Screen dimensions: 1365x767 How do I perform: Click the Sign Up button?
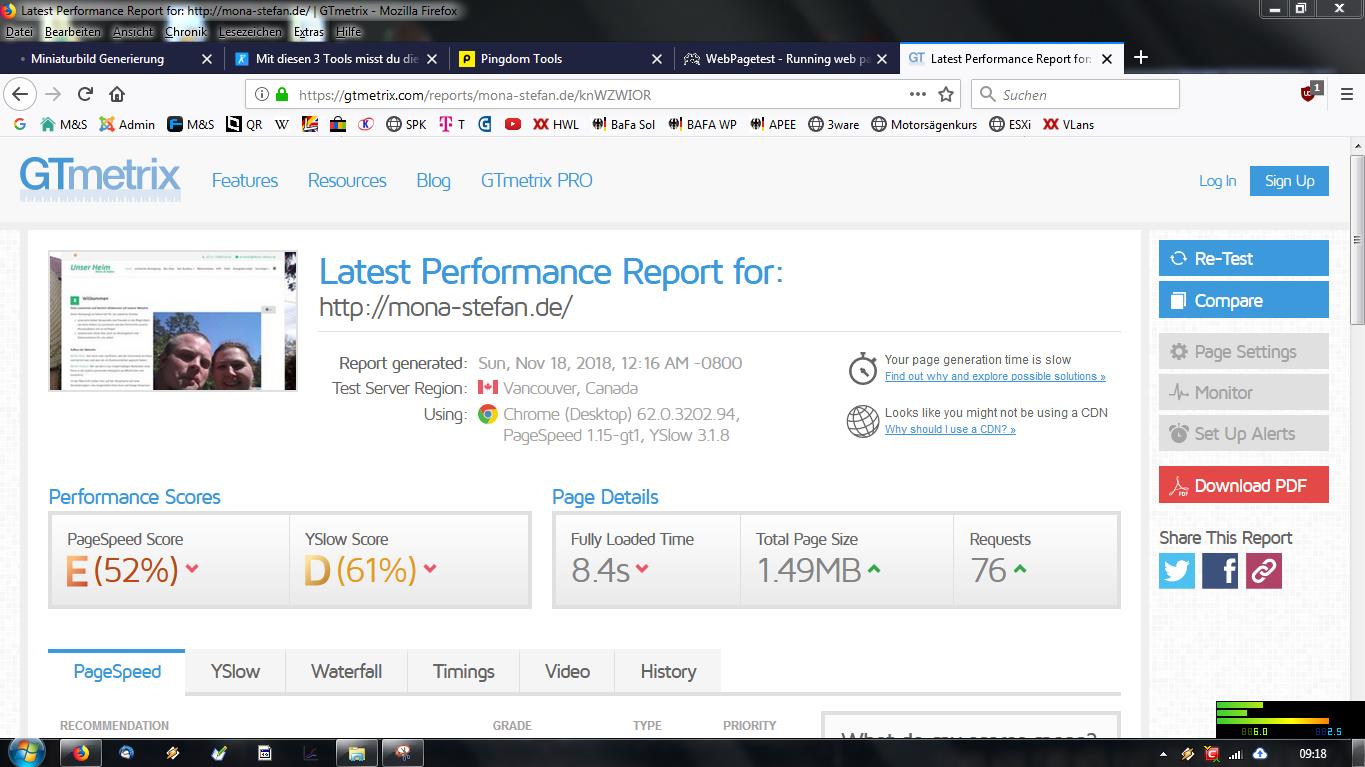click(1289, 181)
